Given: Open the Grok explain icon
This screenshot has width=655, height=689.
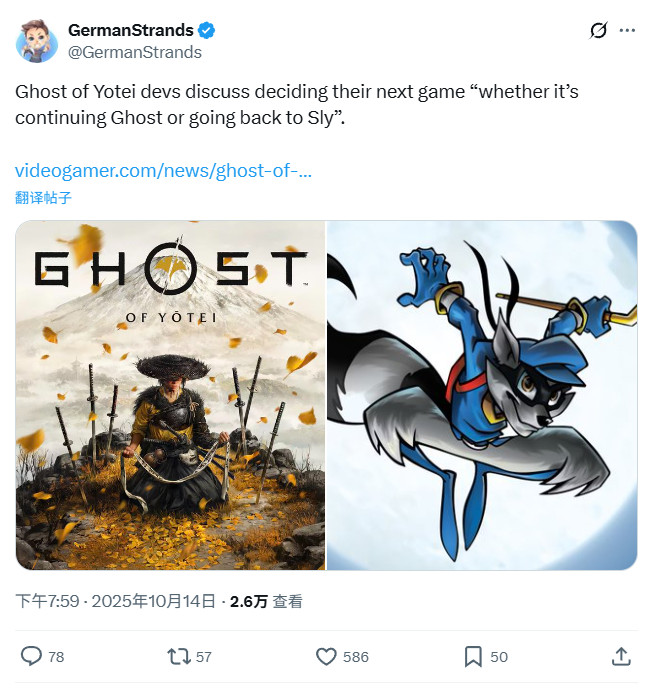Looking at the screenshot, I should (x=598, y=30).
